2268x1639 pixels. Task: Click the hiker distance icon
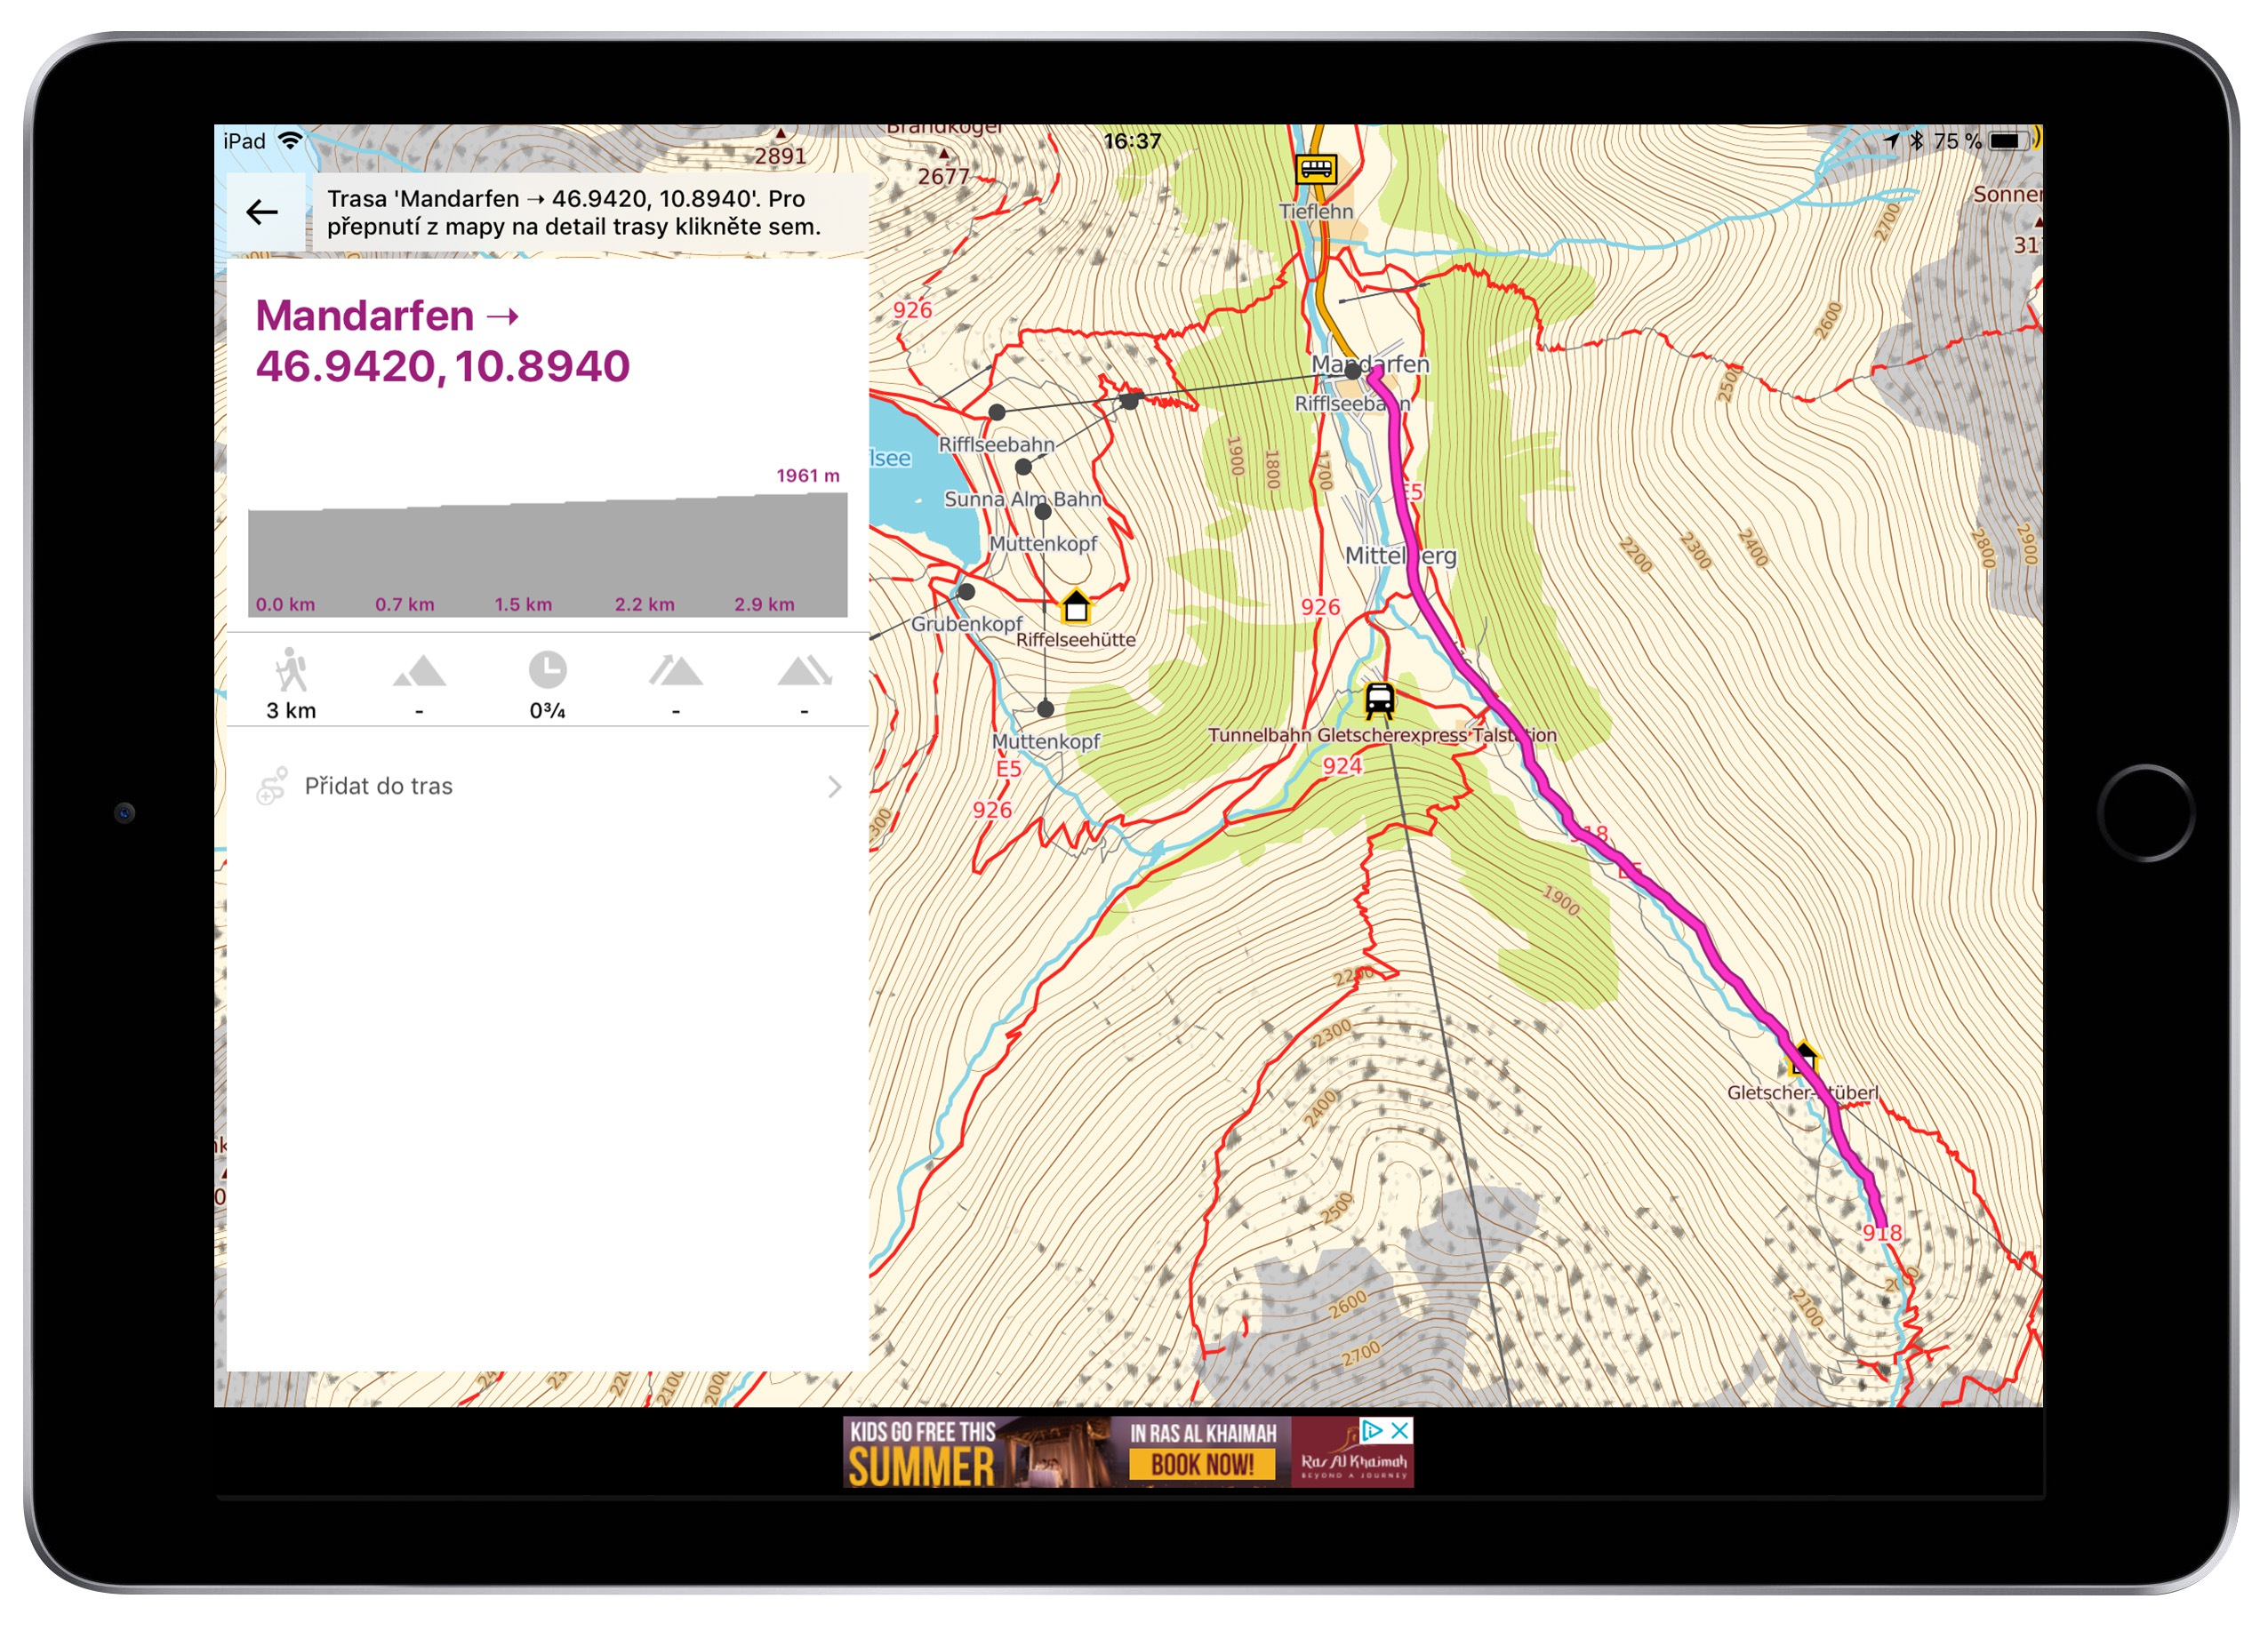(291, 672)
